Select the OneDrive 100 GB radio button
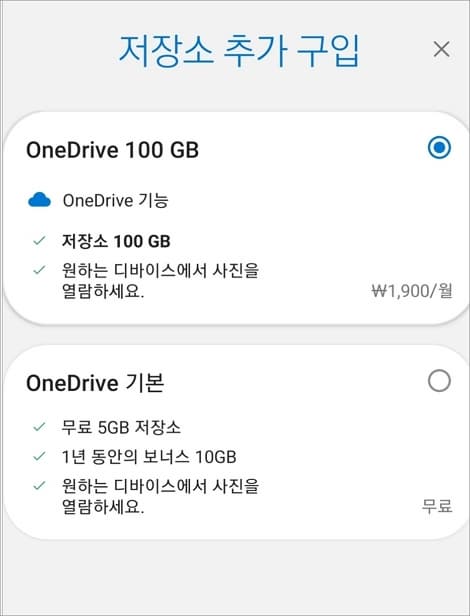This screenshot has height=616, width=470. (439, 148)
